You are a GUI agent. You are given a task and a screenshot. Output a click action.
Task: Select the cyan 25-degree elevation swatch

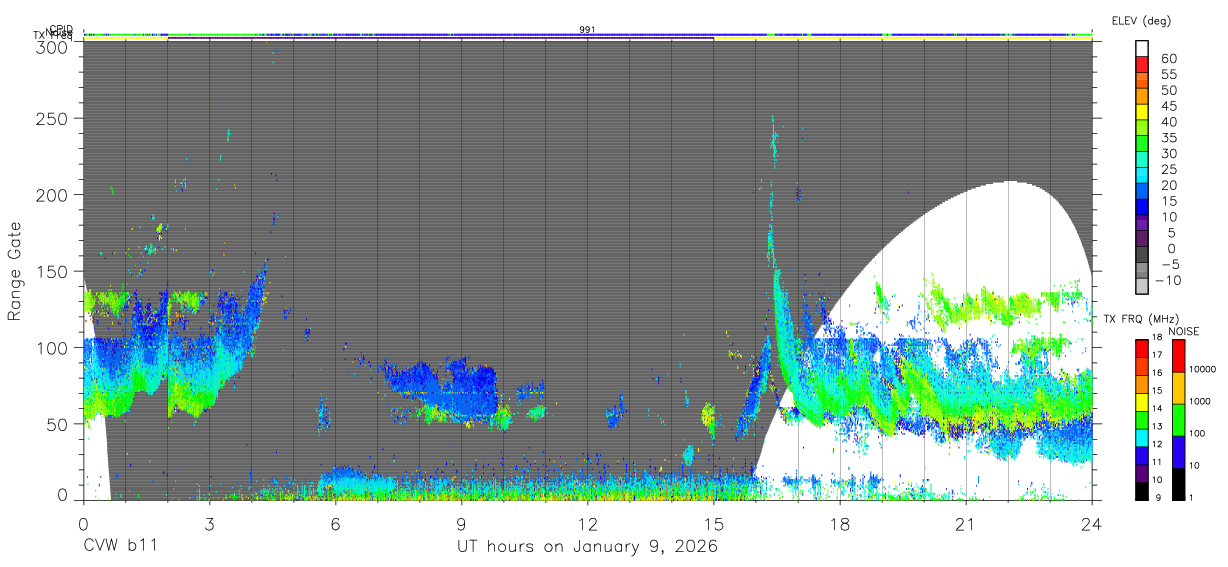(1142, 177)
